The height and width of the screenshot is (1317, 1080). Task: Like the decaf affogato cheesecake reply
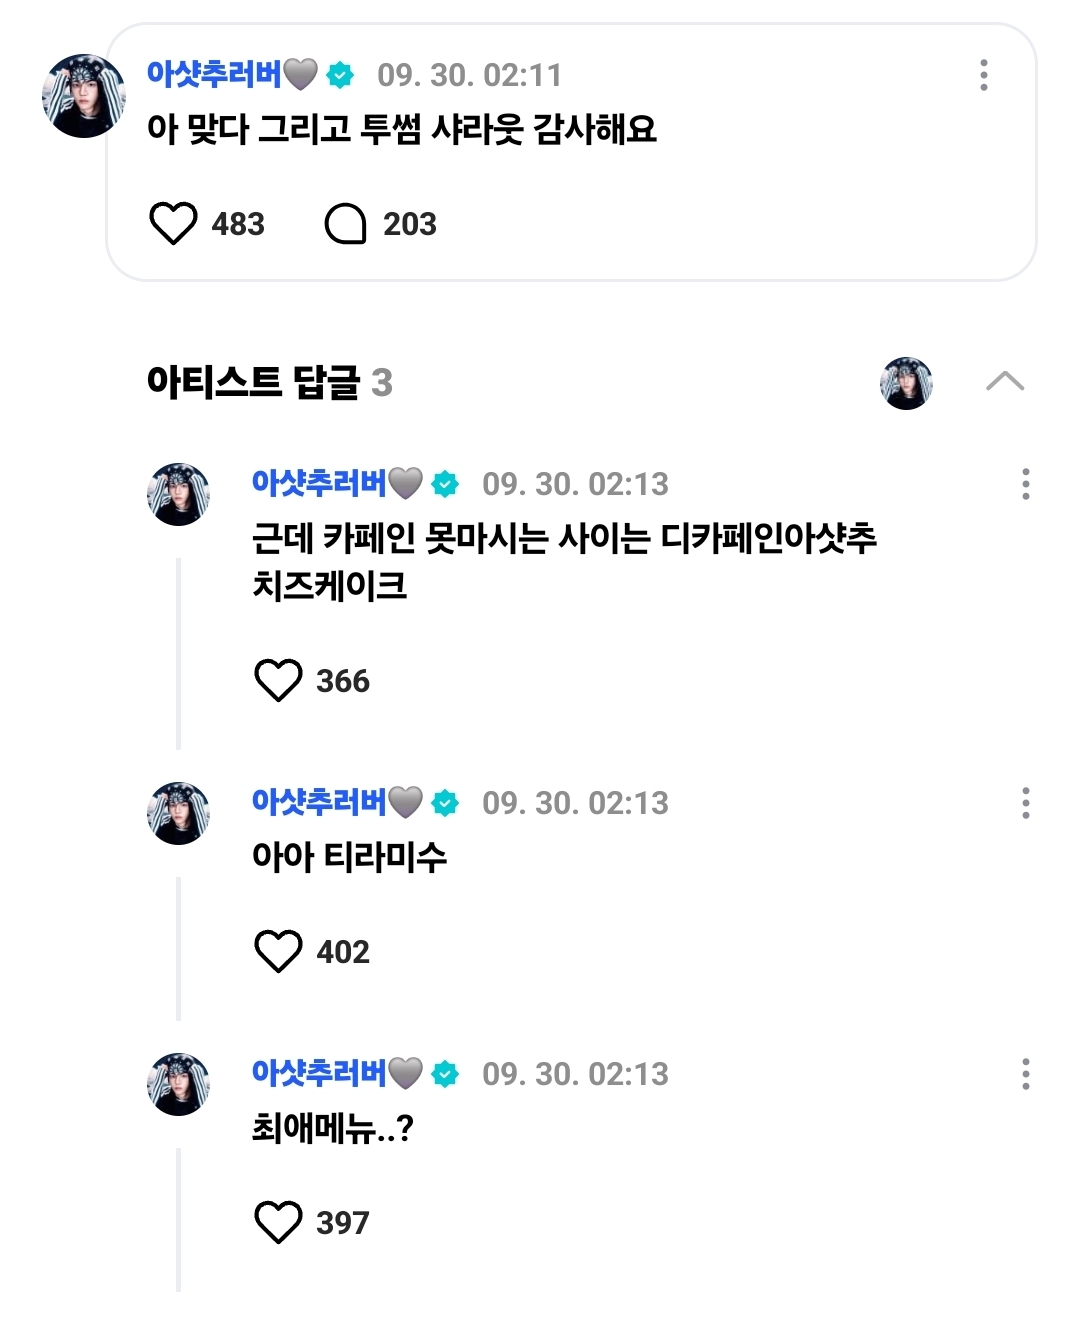pyautogui.click(x=278, y=681)
